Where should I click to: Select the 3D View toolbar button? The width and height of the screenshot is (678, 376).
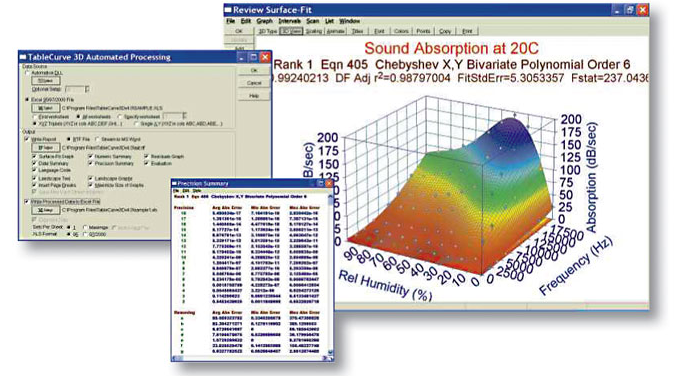(x=291, y=31)
